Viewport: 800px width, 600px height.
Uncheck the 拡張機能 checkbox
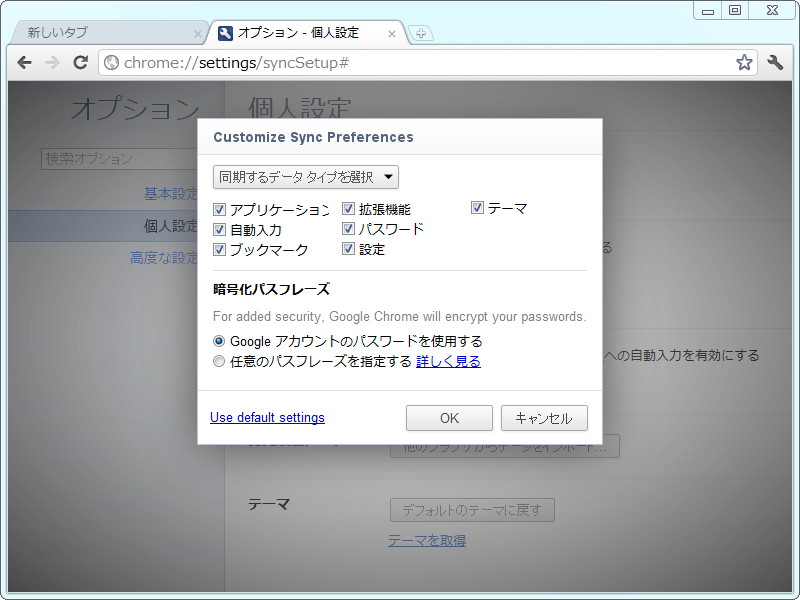click(x=348, y=209)
